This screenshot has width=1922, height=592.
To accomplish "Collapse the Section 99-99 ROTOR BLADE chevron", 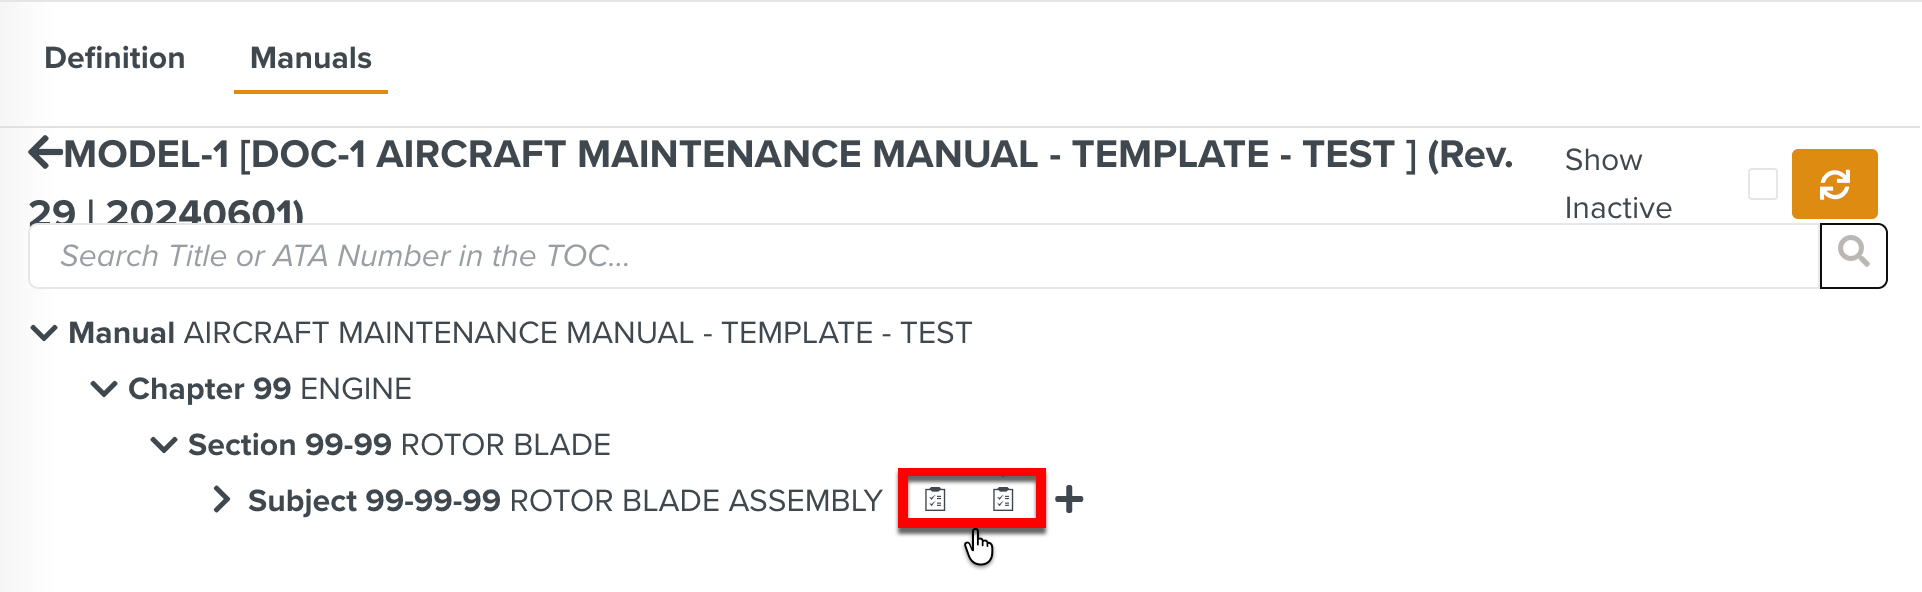I will (164, 445).
